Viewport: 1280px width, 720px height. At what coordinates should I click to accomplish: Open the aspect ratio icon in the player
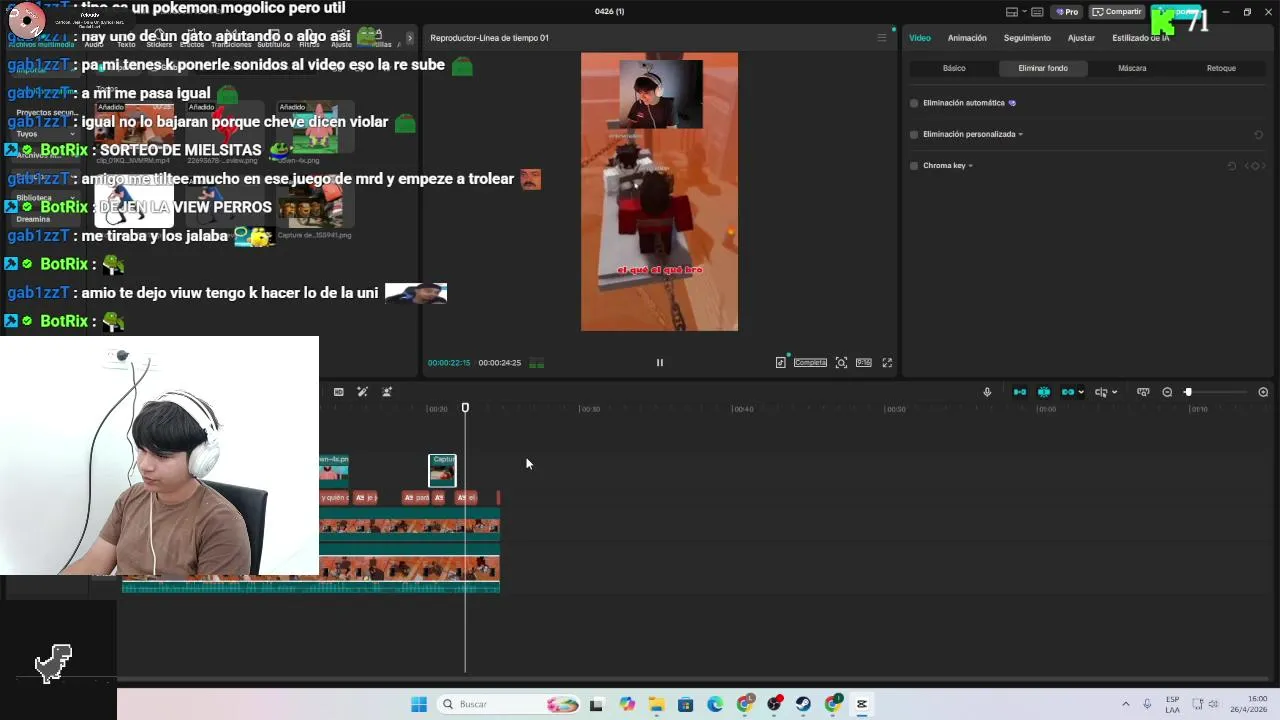pos(863,363)
